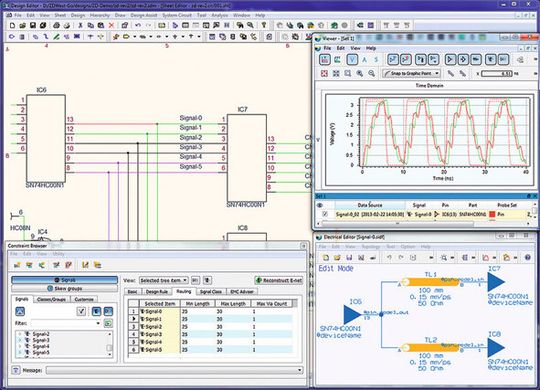Click the lightbulb icon in Design Editor toolbar
The height and width of the screenshot is (390, 540).
click(x=264, y=25)
